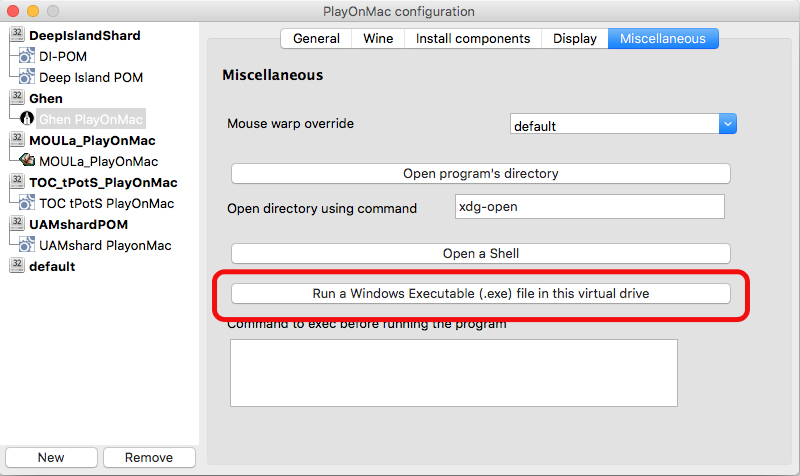Click the Mouse warp override label
The width and height of the screenshot is (800, 476).
click(290, 123)
